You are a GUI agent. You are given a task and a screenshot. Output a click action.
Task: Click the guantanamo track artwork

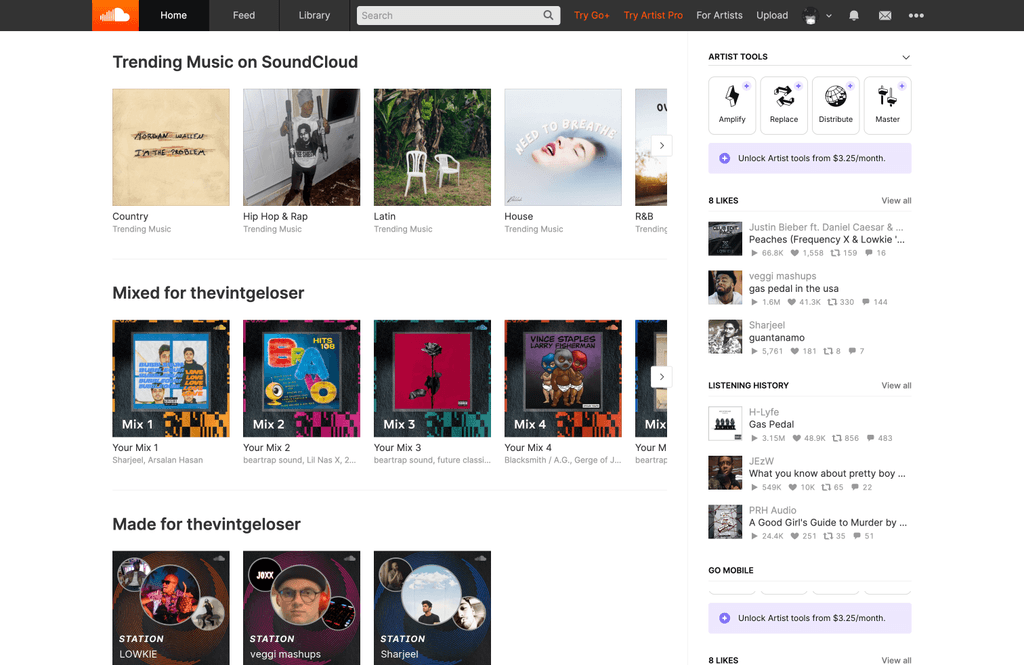click(725, 336)
